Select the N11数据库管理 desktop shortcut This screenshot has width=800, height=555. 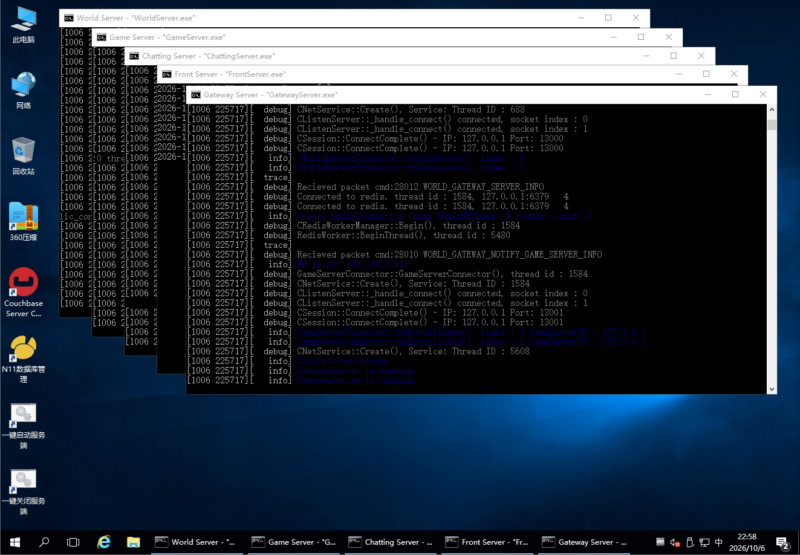(x=23, y=359)
